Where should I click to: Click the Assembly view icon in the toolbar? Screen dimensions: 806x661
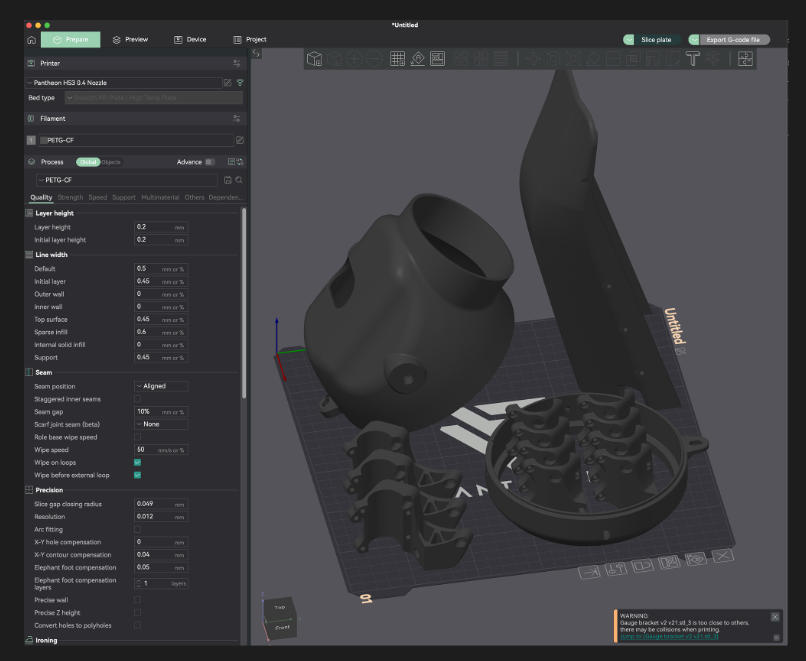click(x=745, y=59)
